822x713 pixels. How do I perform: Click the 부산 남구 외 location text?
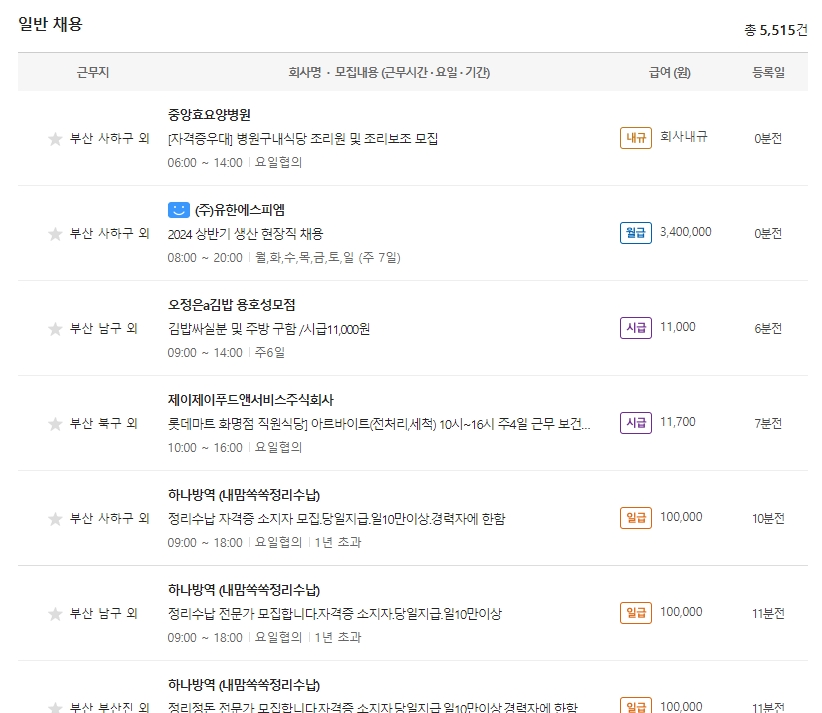tap(104, 328)
